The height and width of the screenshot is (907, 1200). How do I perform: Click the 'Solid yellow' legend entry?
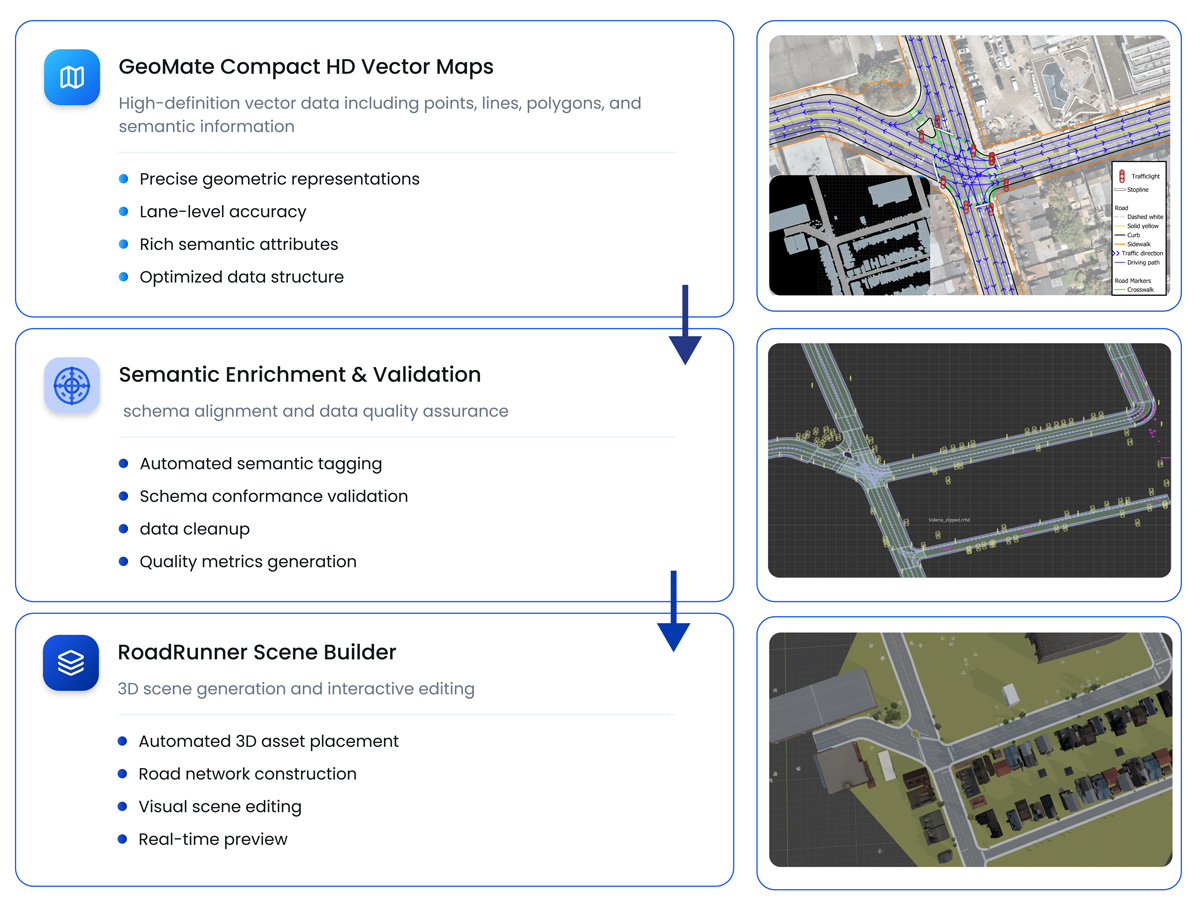tap(1137, 226)
